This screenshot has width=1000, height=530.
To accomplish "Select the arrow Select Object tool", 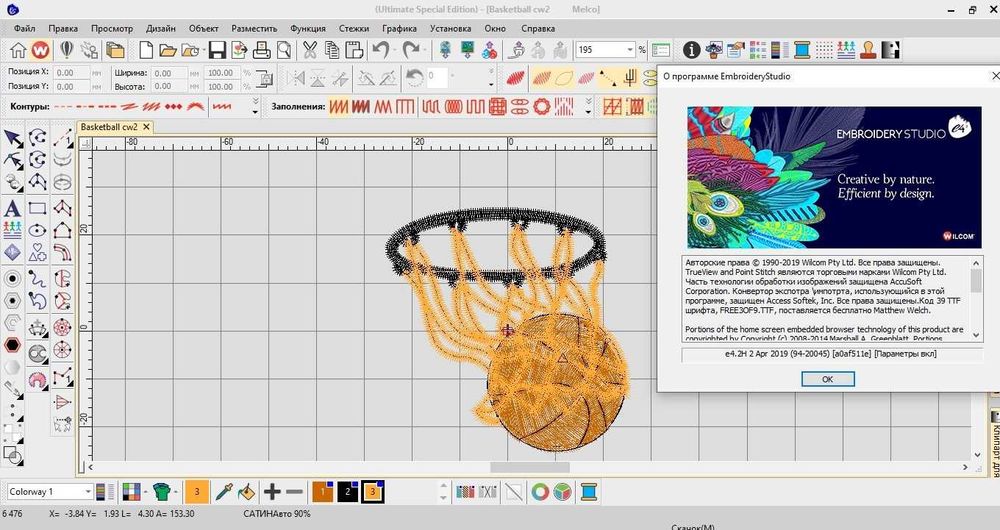I will coord(13,138).
